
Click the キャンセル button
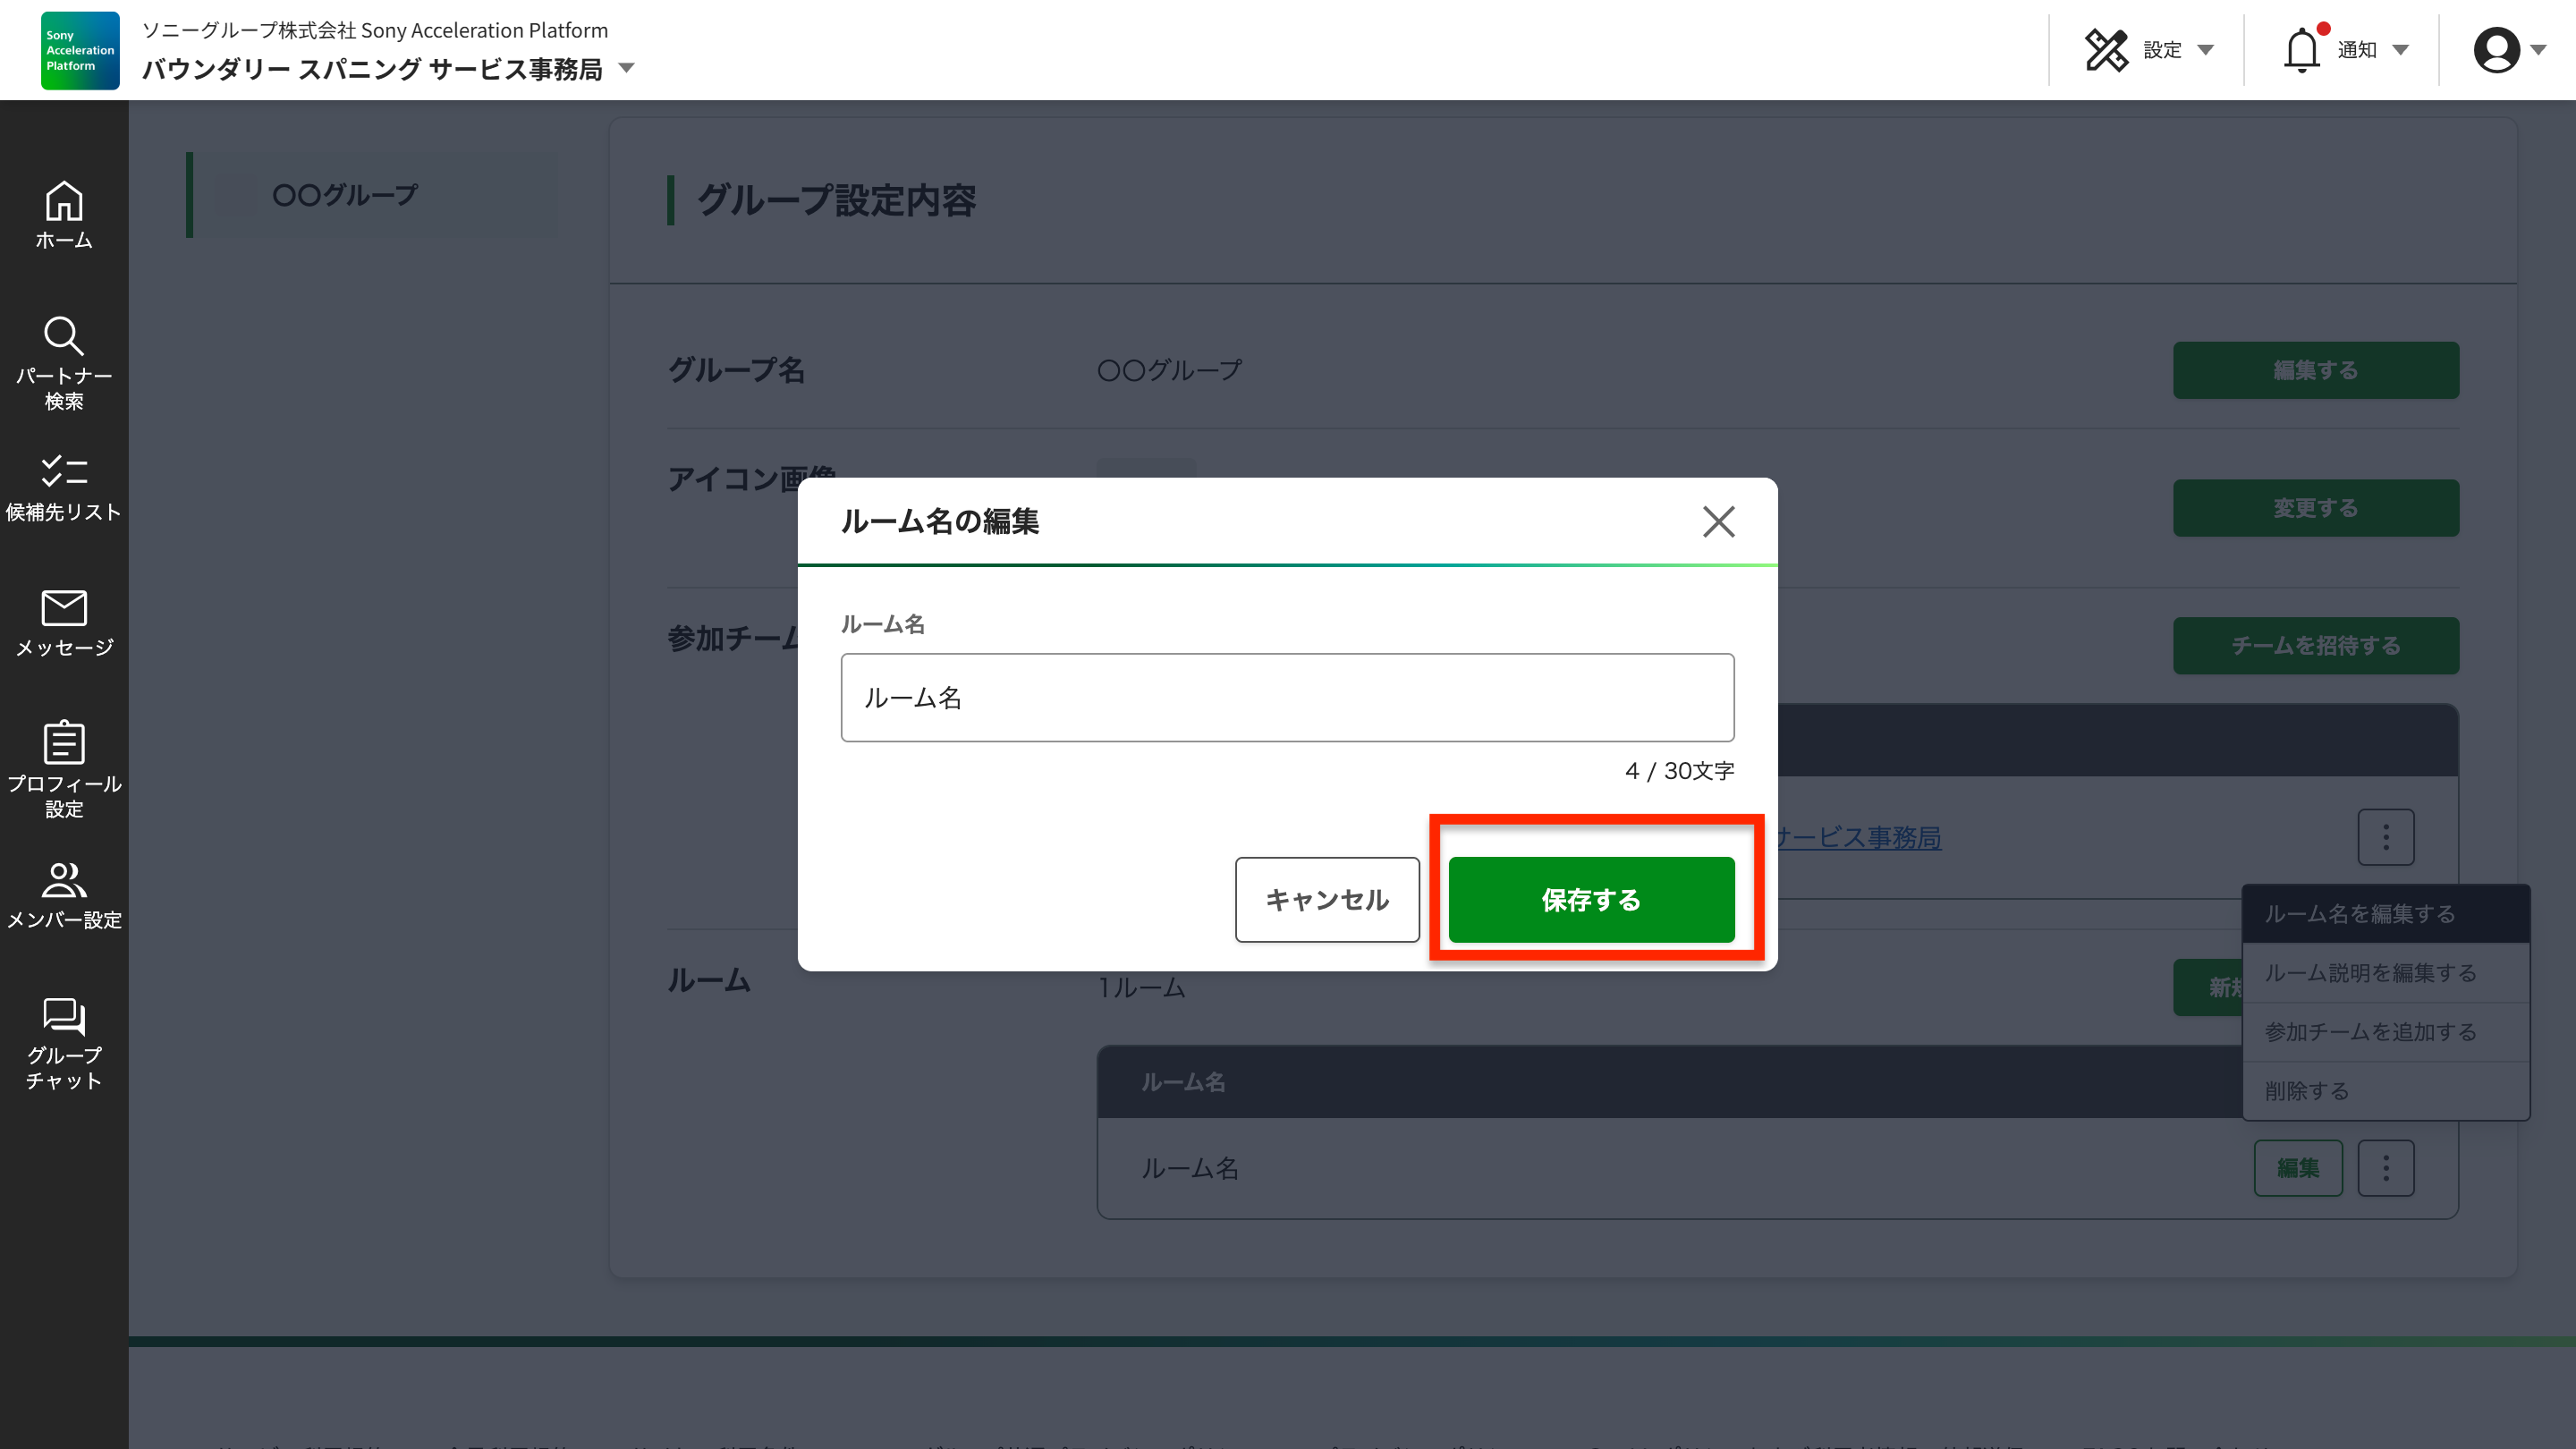coord(1327,900)
